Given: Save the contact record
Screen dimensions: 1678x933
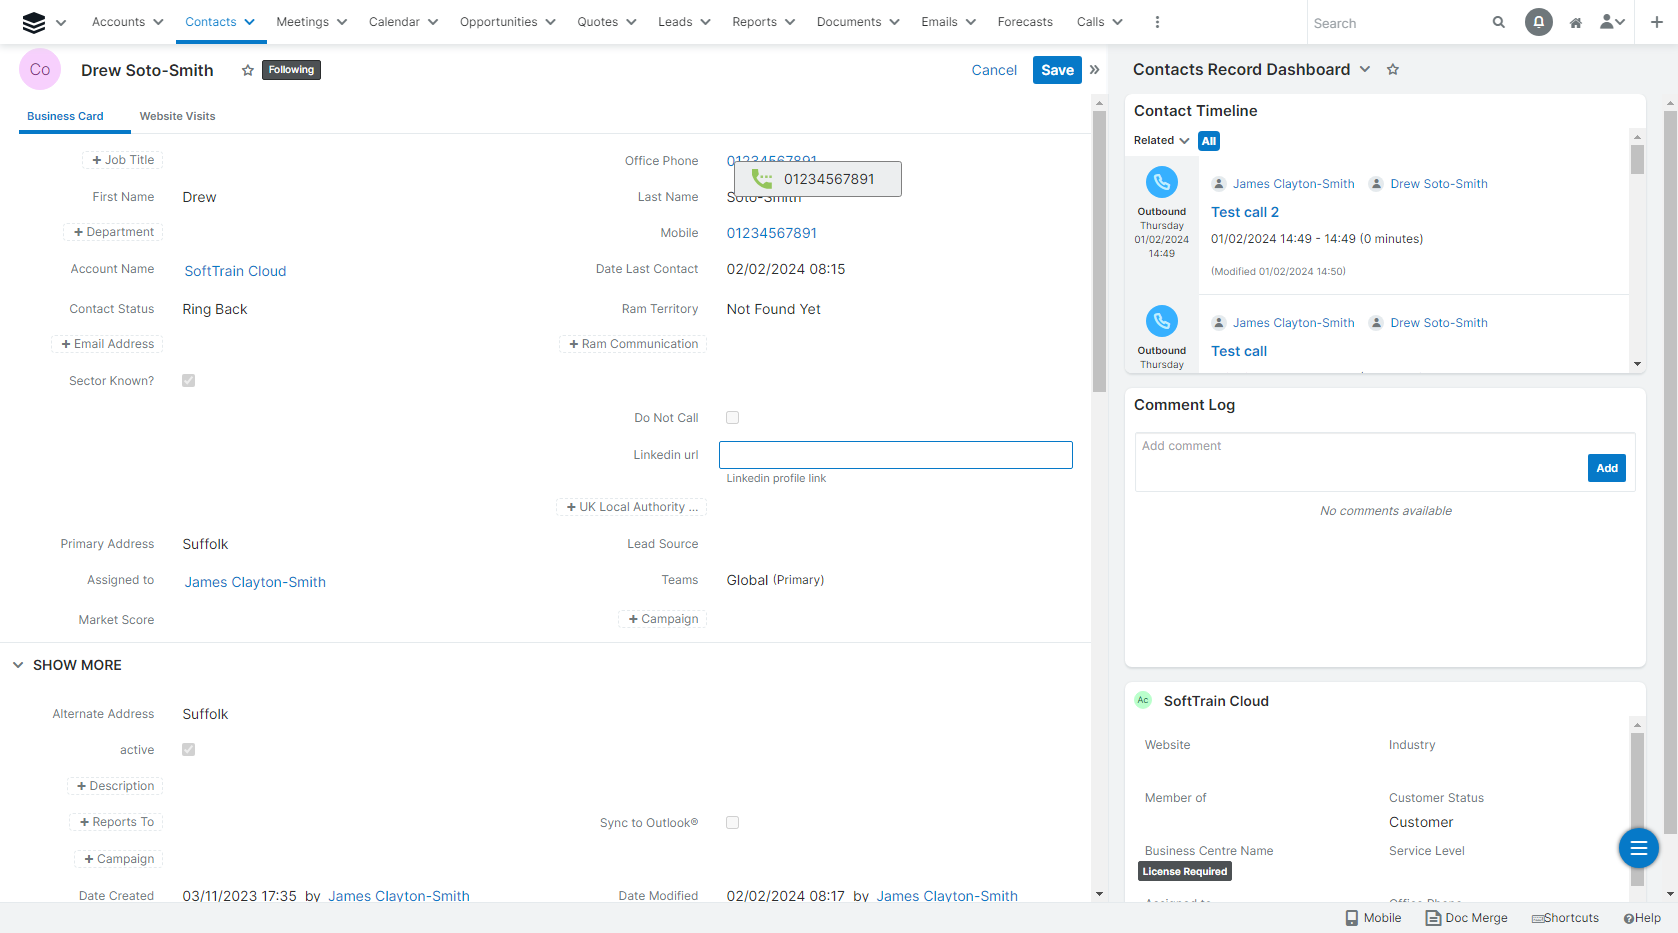Looking at the screenshot, I should pyautogui.click(x=1057, y=70).
